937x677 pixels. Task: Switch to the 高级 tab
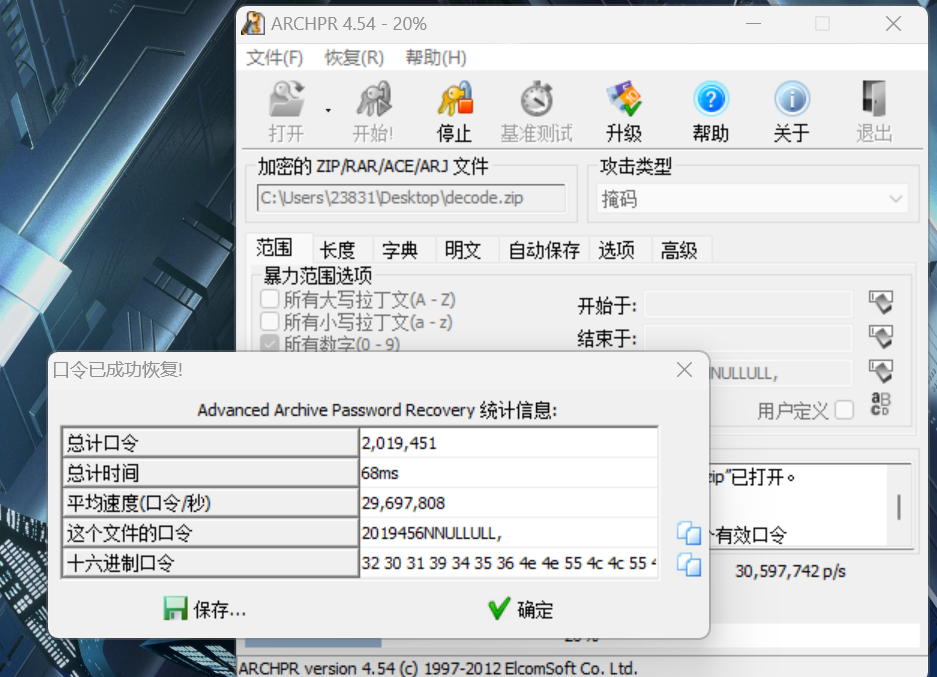[679, 250]
